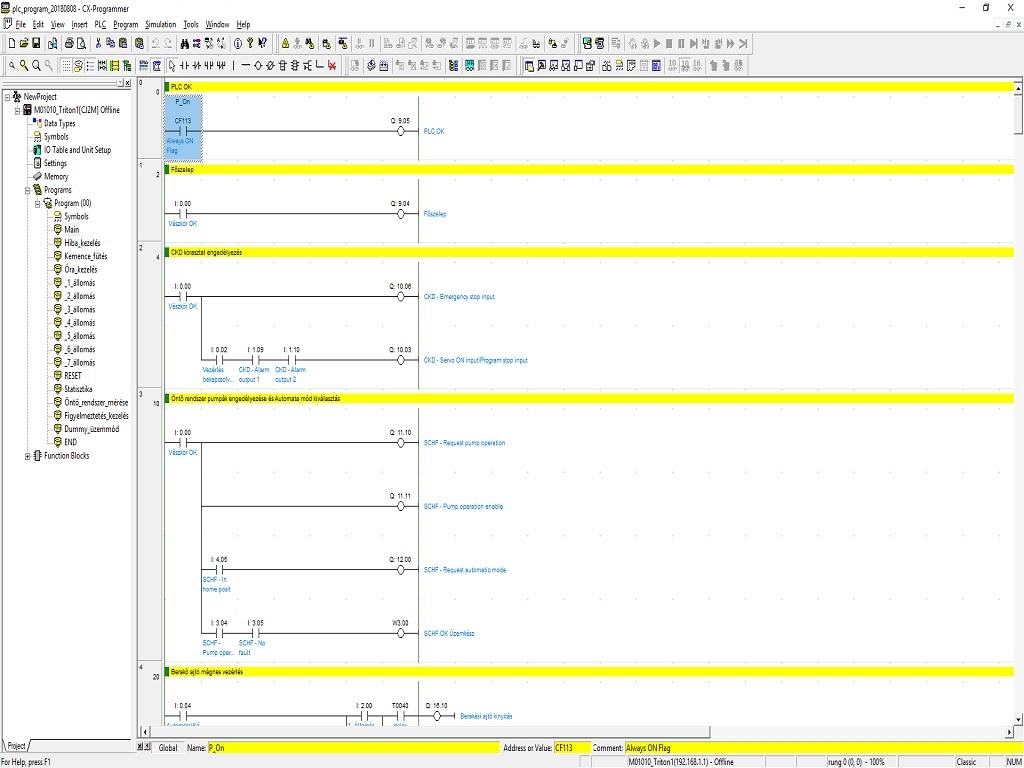The height and width of the screenshot is (768, 1024).
Task: Click the About info icon
Action: pos(238,44)
